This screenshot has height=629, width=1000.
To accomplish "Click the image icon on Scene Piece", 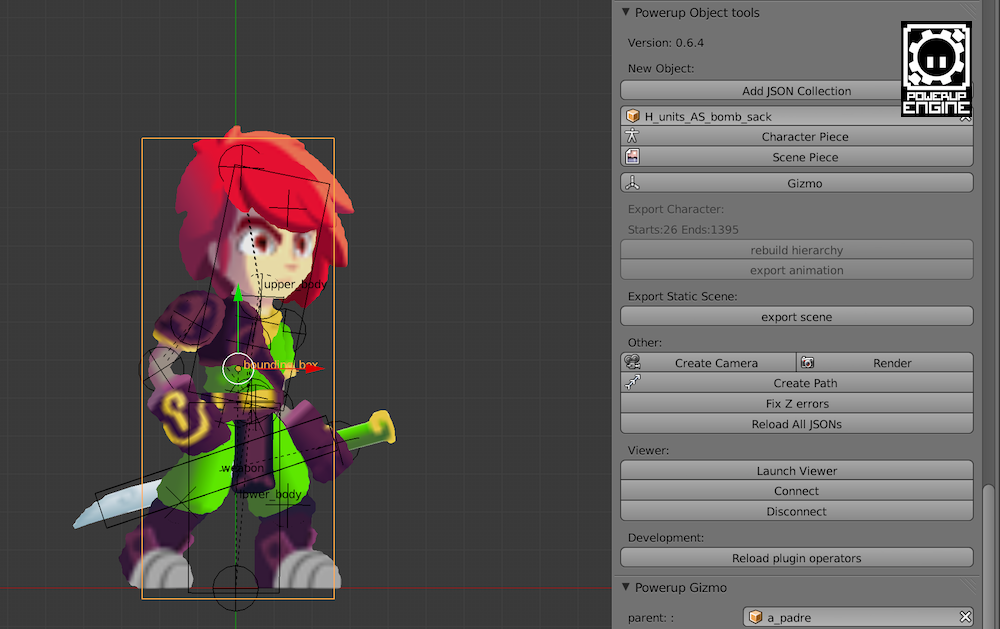I will pyautogui.click(x=632, y=156).
